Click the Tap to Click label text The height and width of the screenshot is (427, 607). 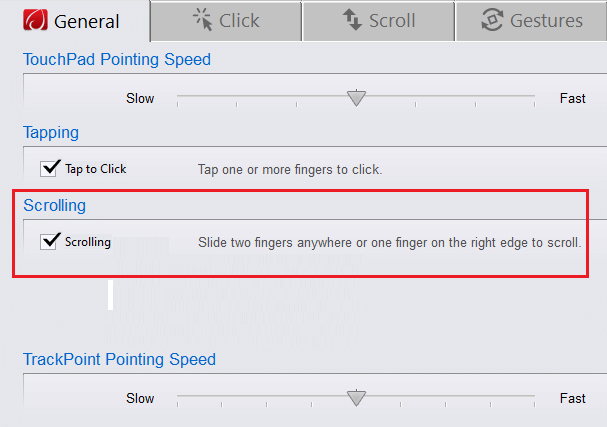pos(96,169)
